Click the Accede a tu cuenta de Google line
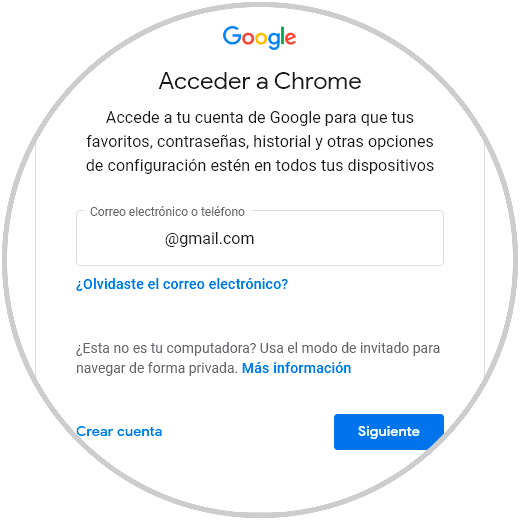Viewport: 520px width, 520px height. (260, 118)
